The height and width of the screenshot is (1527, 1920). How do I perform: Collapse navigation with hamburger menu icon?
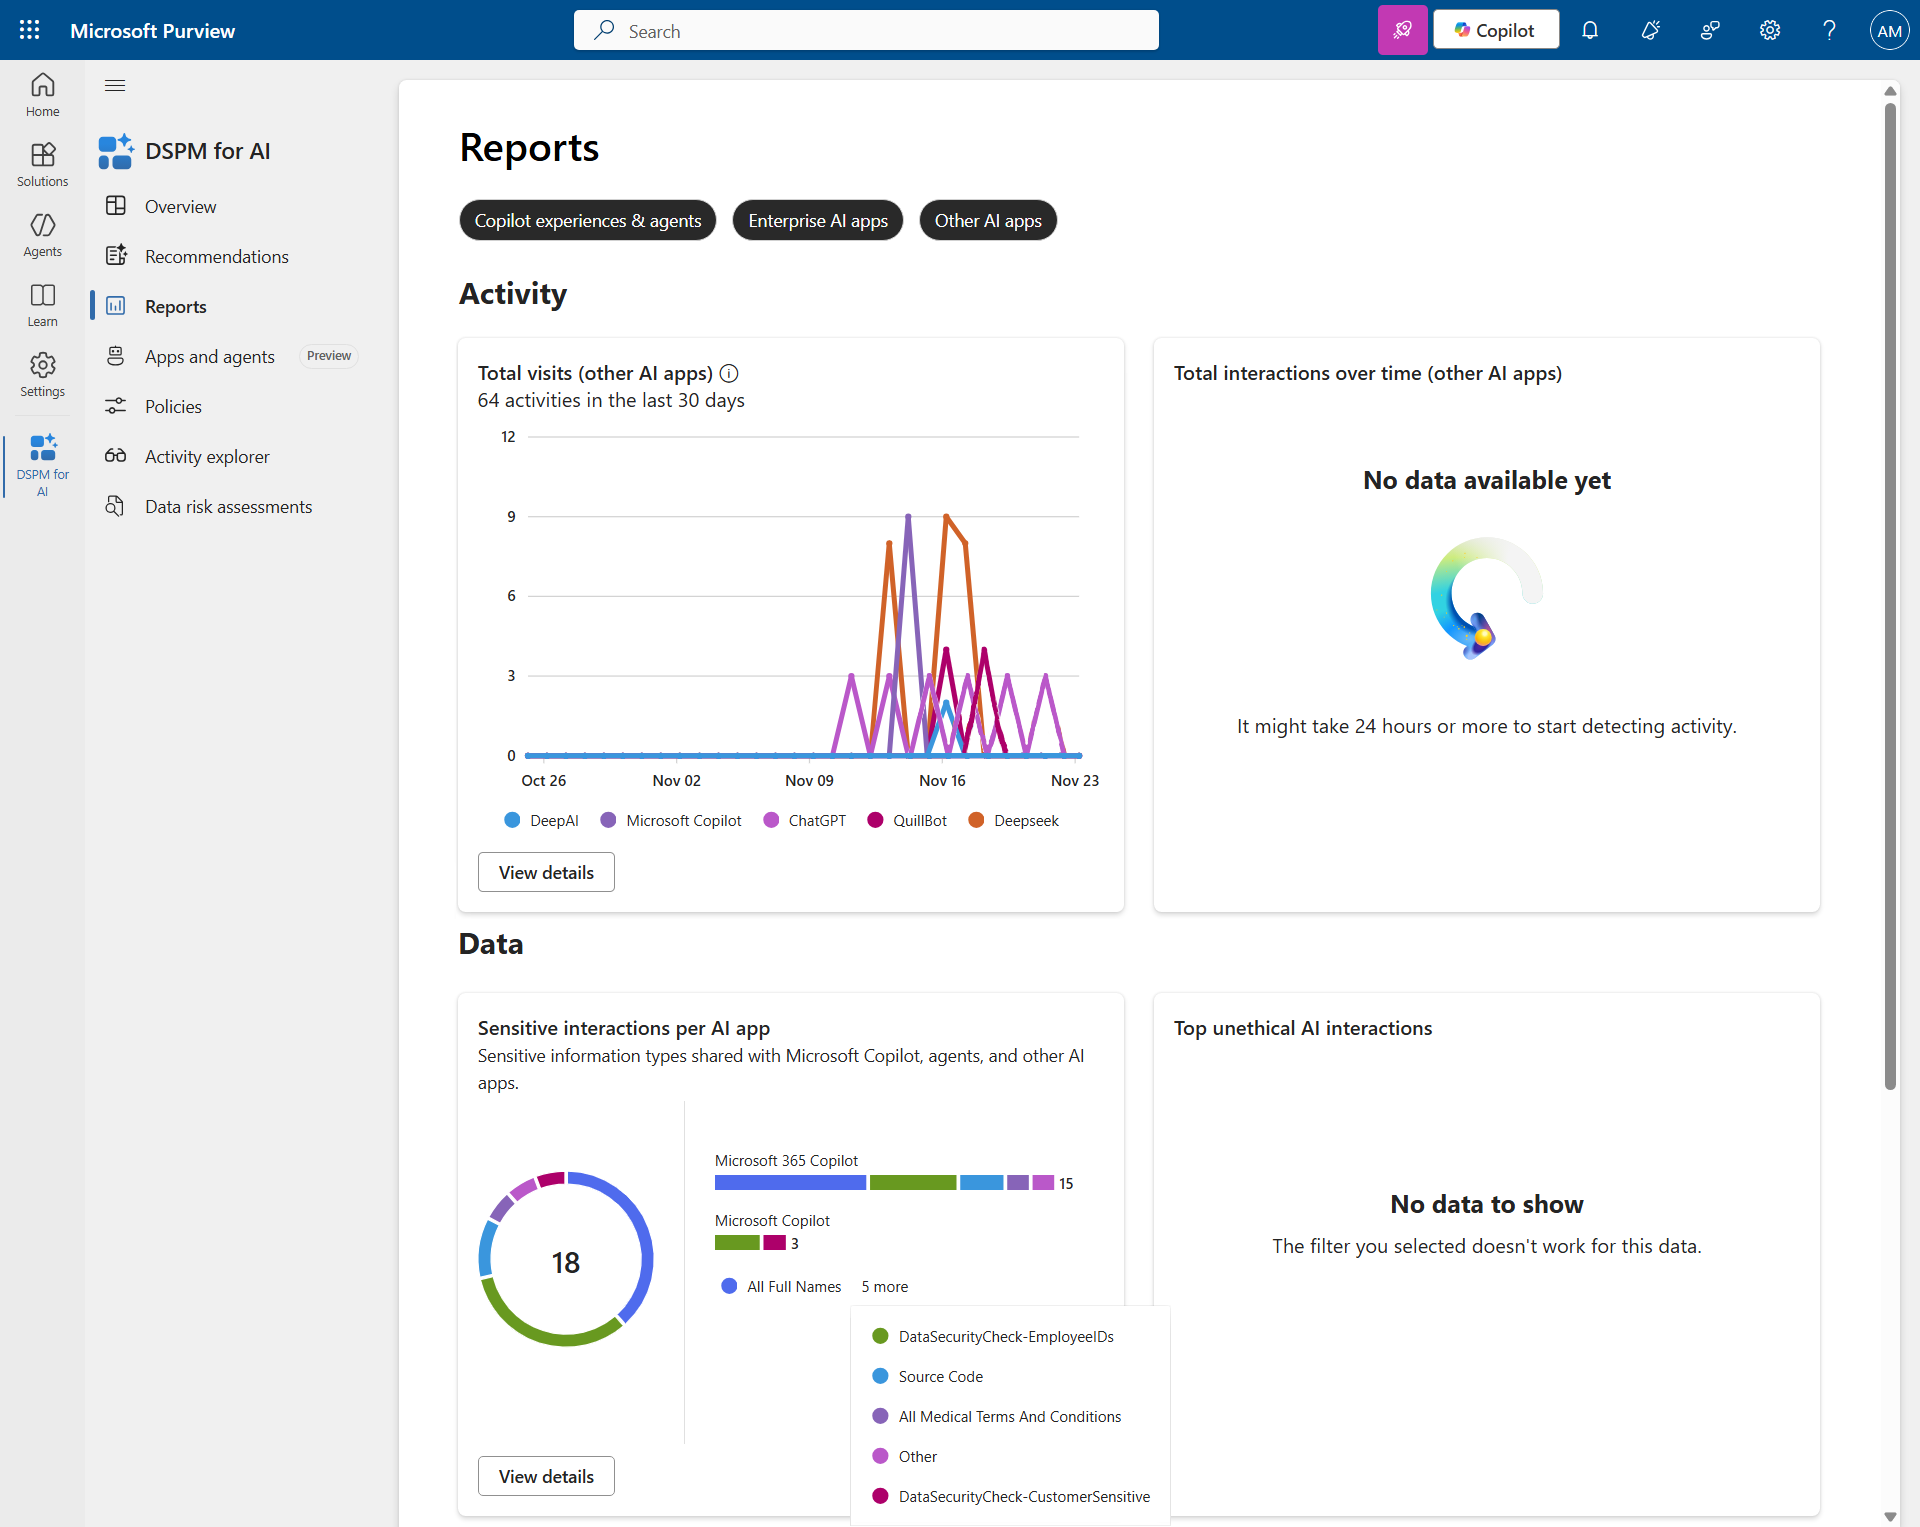[x=115, y=85]
